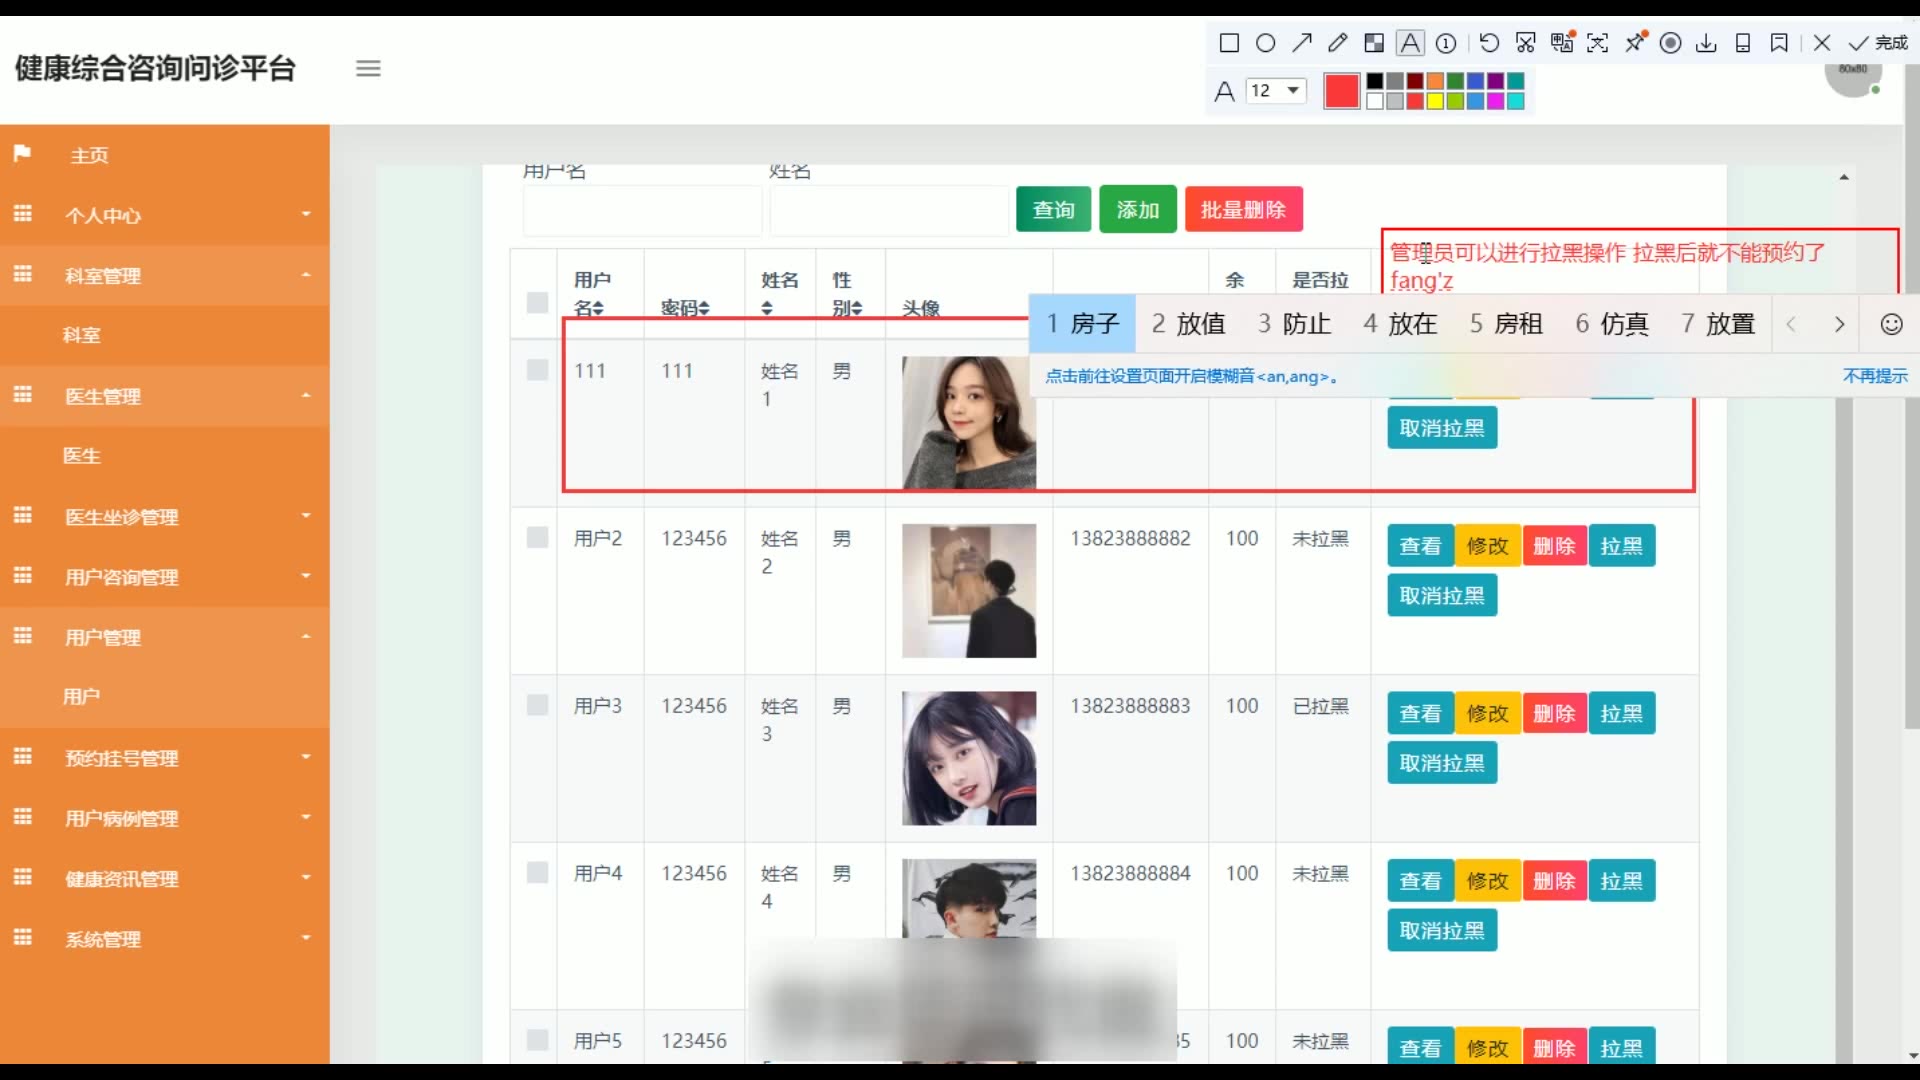Check the checkbox for 用户2 row
The image size is (1920, 1080).
(537, 538)
